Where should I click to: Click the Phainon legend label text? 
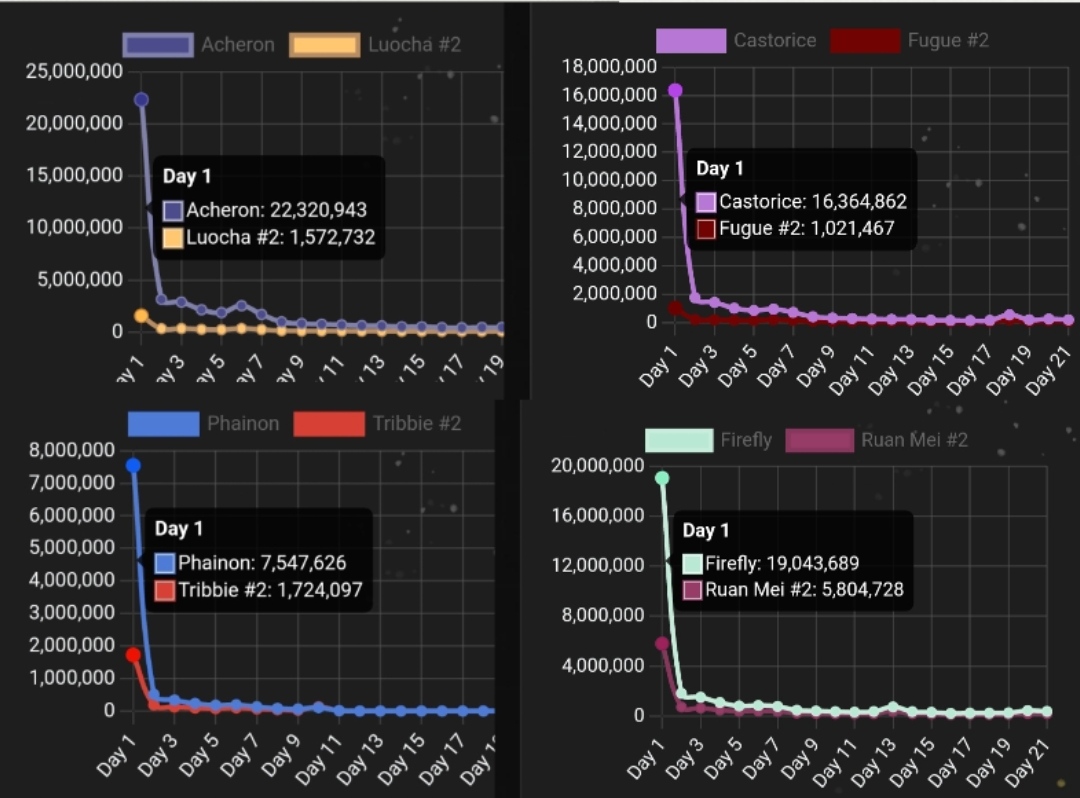(x=243, y=423)
